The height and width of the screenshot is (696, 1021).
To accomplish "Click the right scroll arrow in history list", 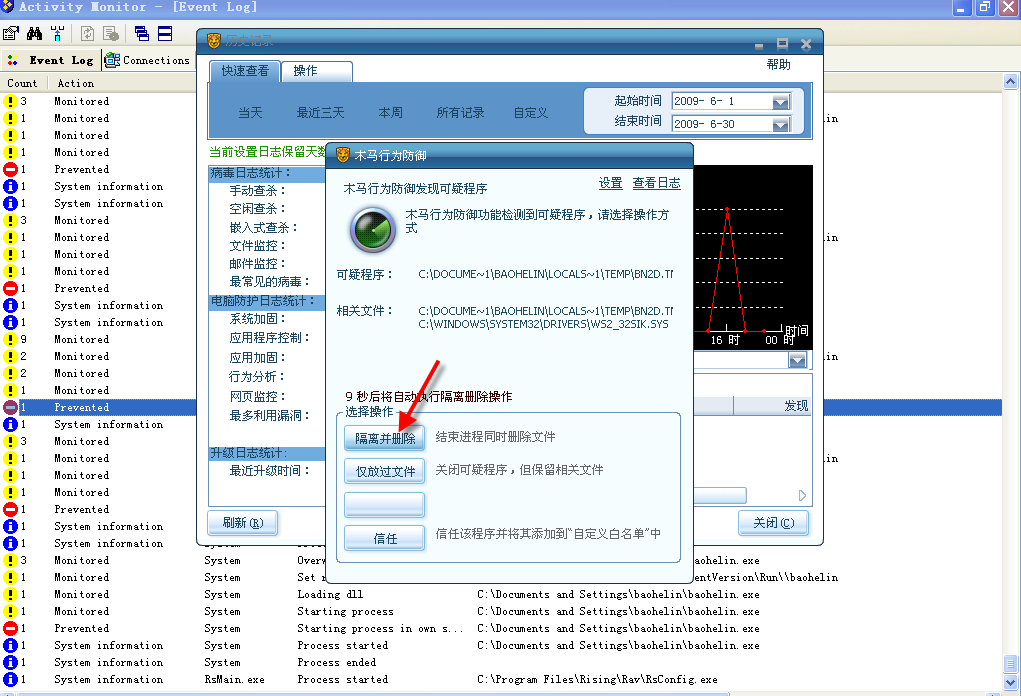I will point(802,495).
